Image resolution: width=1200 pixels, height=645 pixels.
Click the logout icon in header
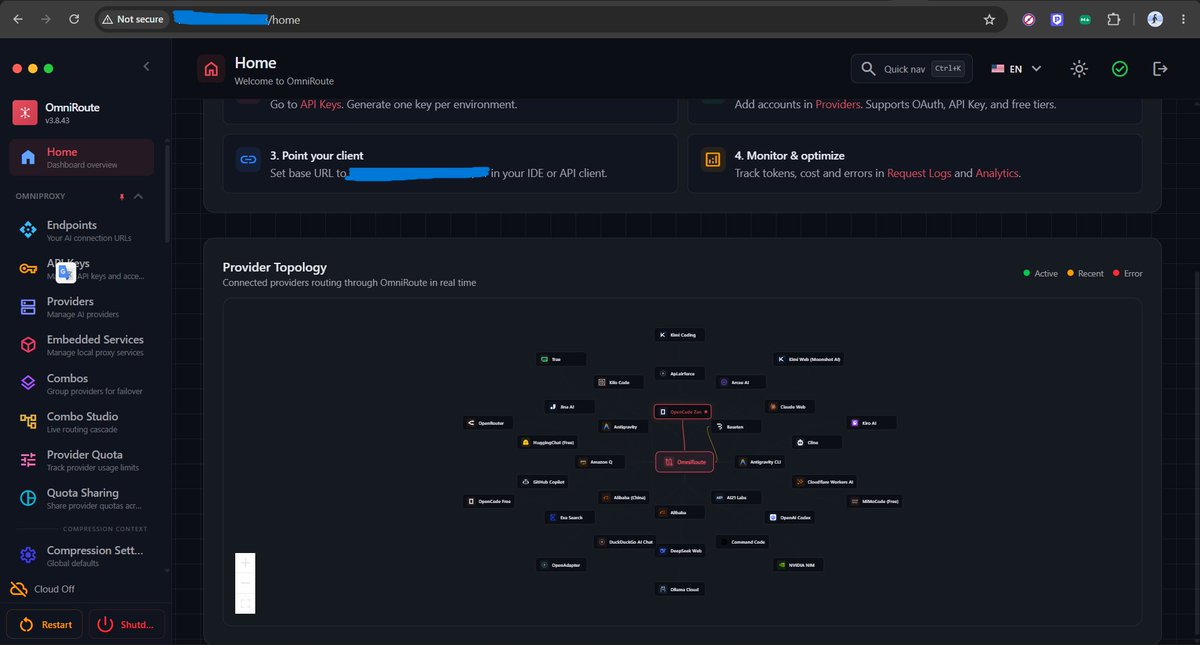pos(1160,69)
